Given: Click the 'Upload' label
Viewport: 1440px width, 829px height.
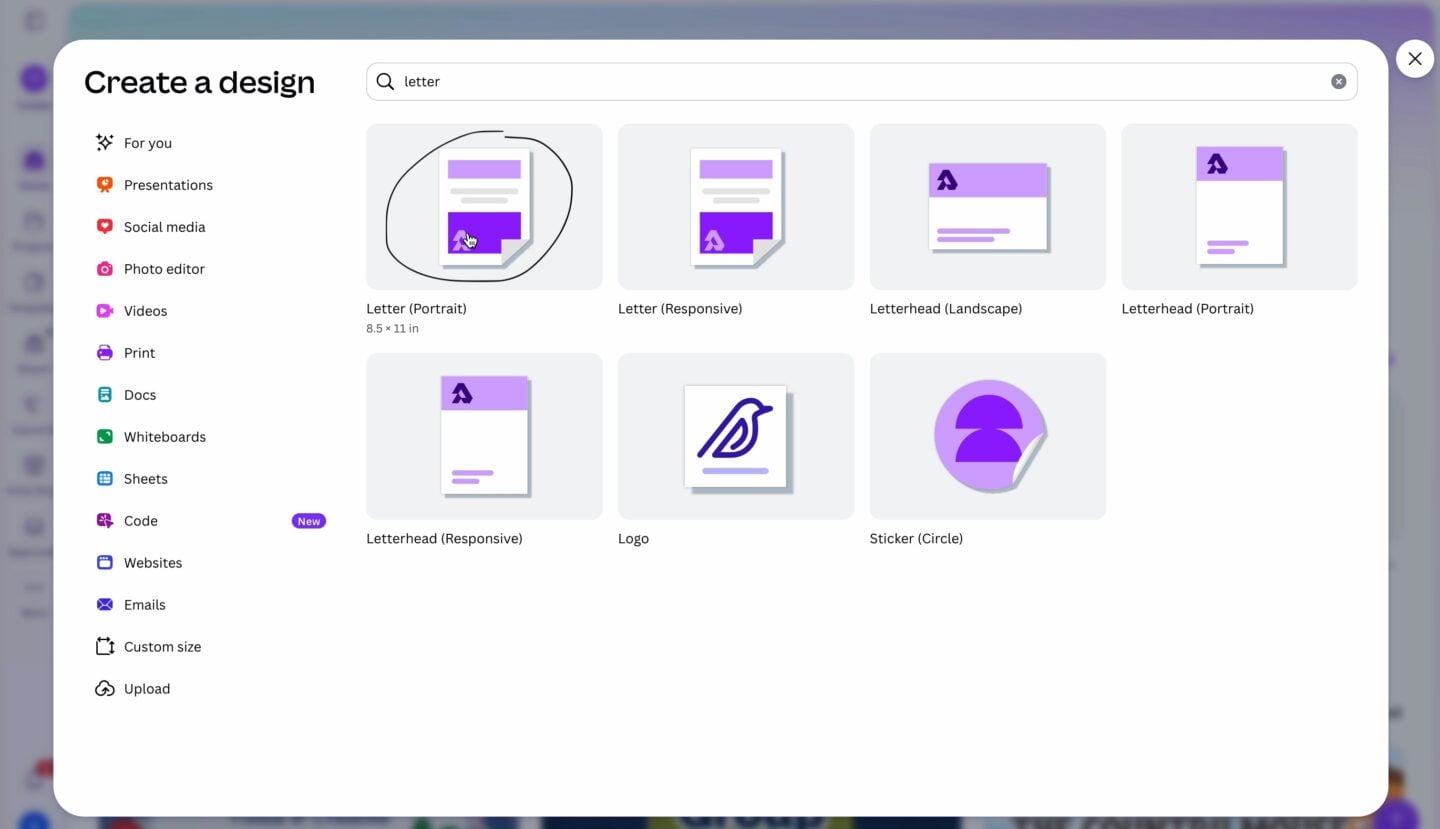Looking at the screenshot, I should 147,689.
